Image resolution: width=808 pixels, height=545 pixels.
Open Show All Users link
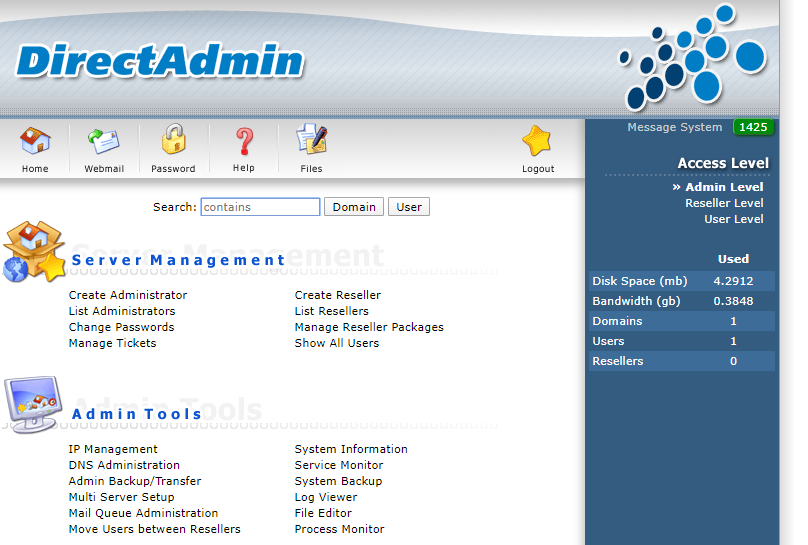[x=336, y=343]
